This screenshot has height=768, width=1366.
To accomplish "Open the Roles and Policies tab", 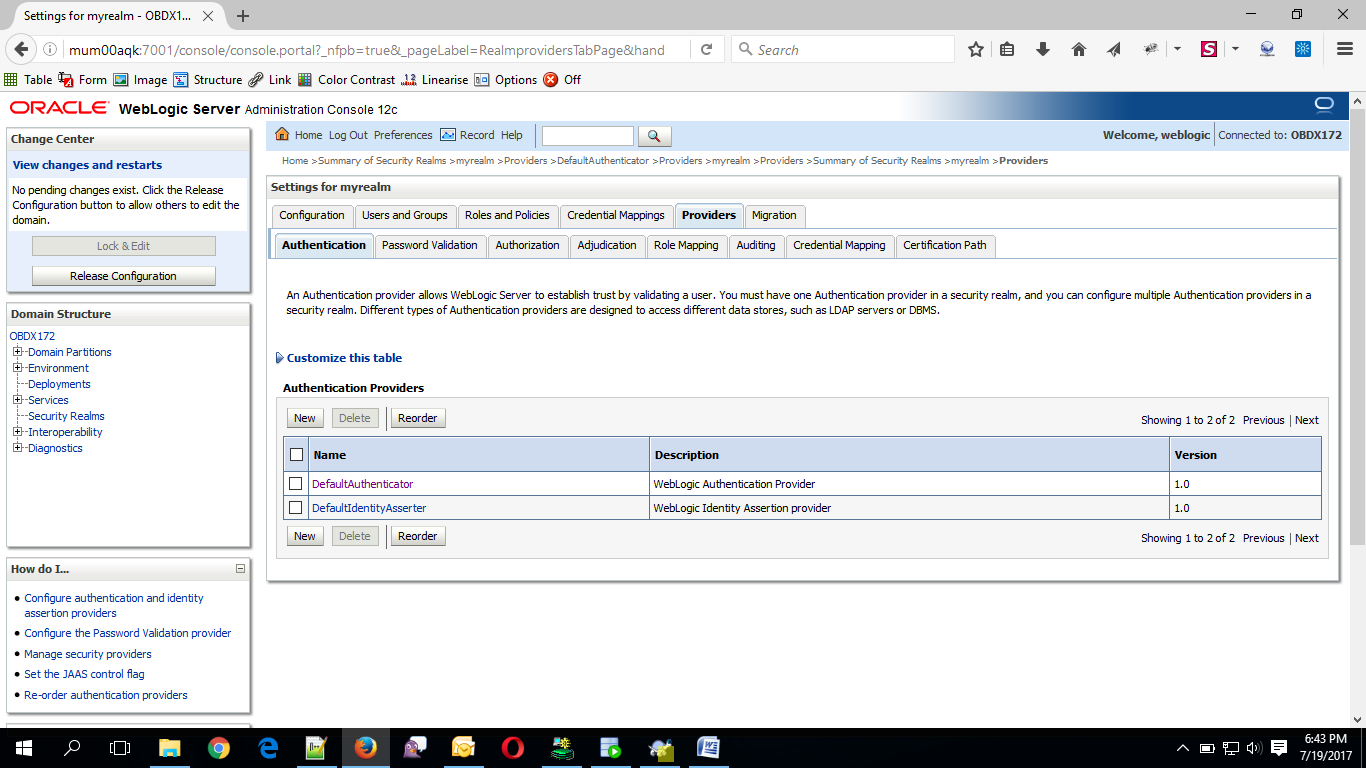I will coord(507,215).
